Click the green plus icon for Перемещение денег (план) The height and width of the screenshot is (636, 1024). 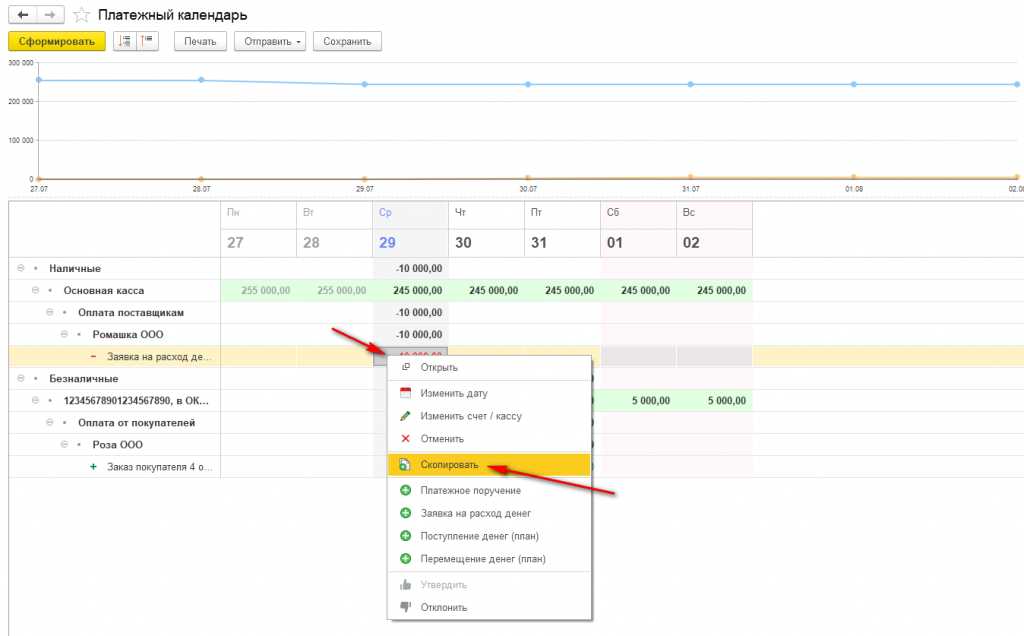click(406, 559)
